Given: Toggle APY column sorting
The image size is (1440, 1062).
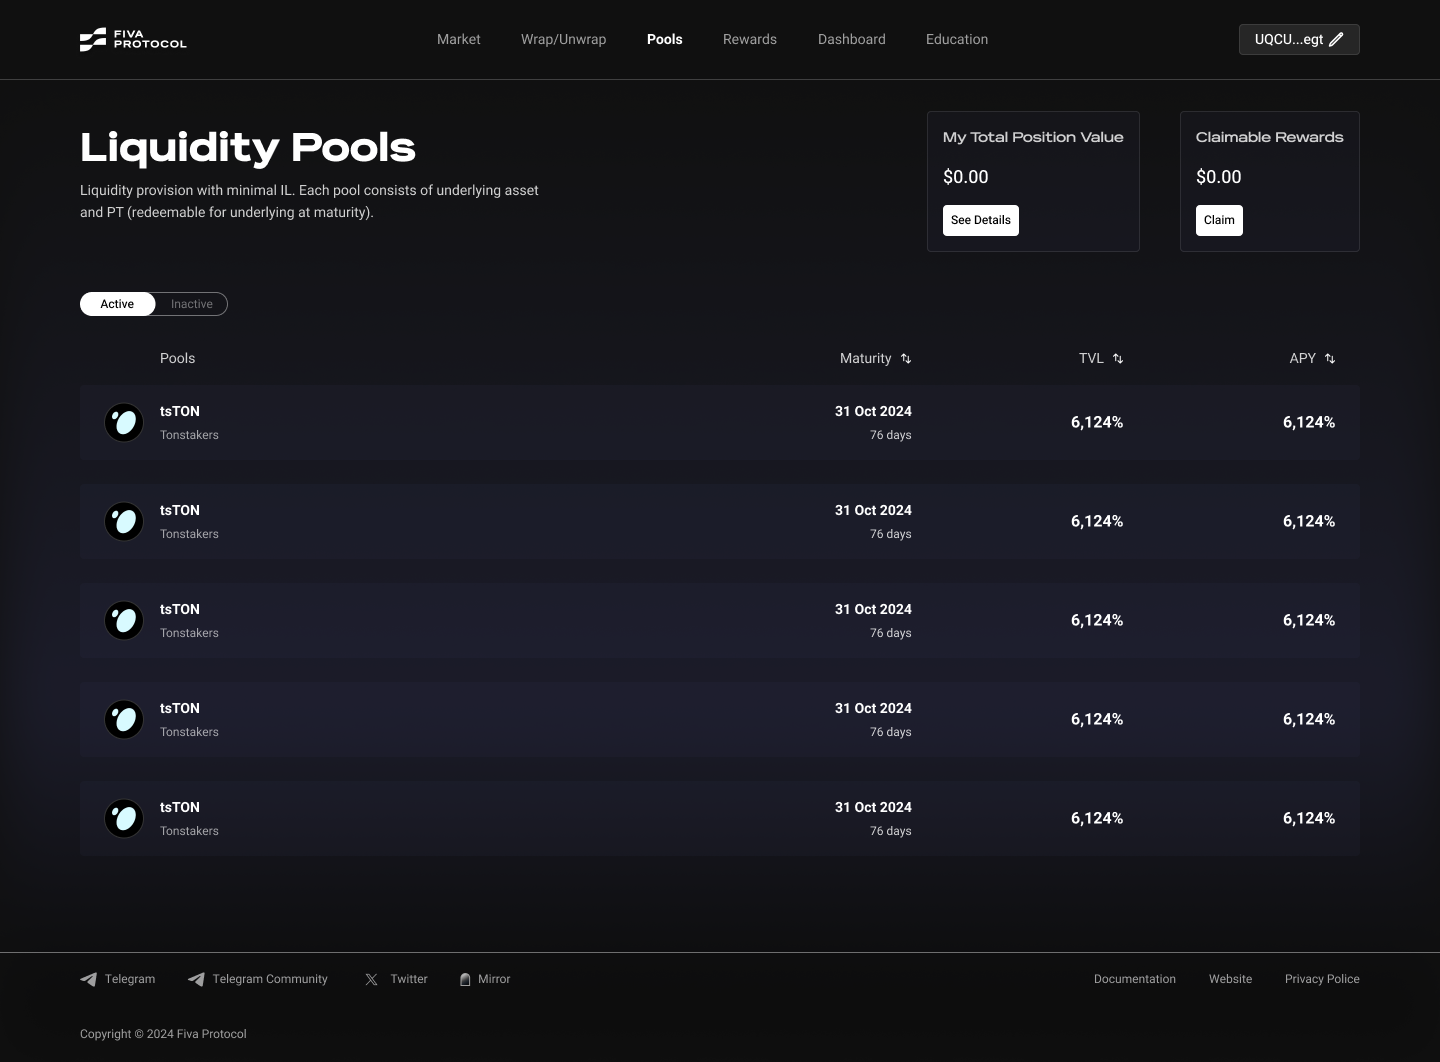Looking at the screenshot, I should tap(1330, 358).
